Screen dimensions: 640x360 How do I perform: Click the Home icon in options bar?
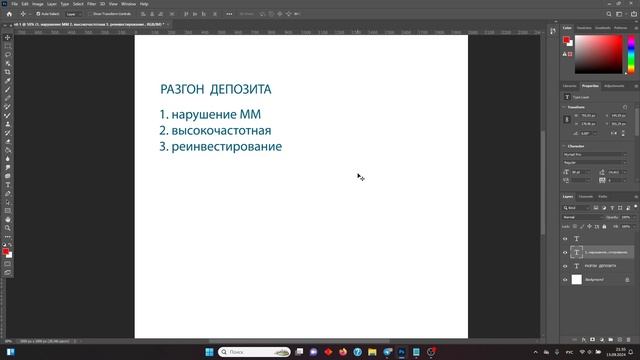(9, 14)
